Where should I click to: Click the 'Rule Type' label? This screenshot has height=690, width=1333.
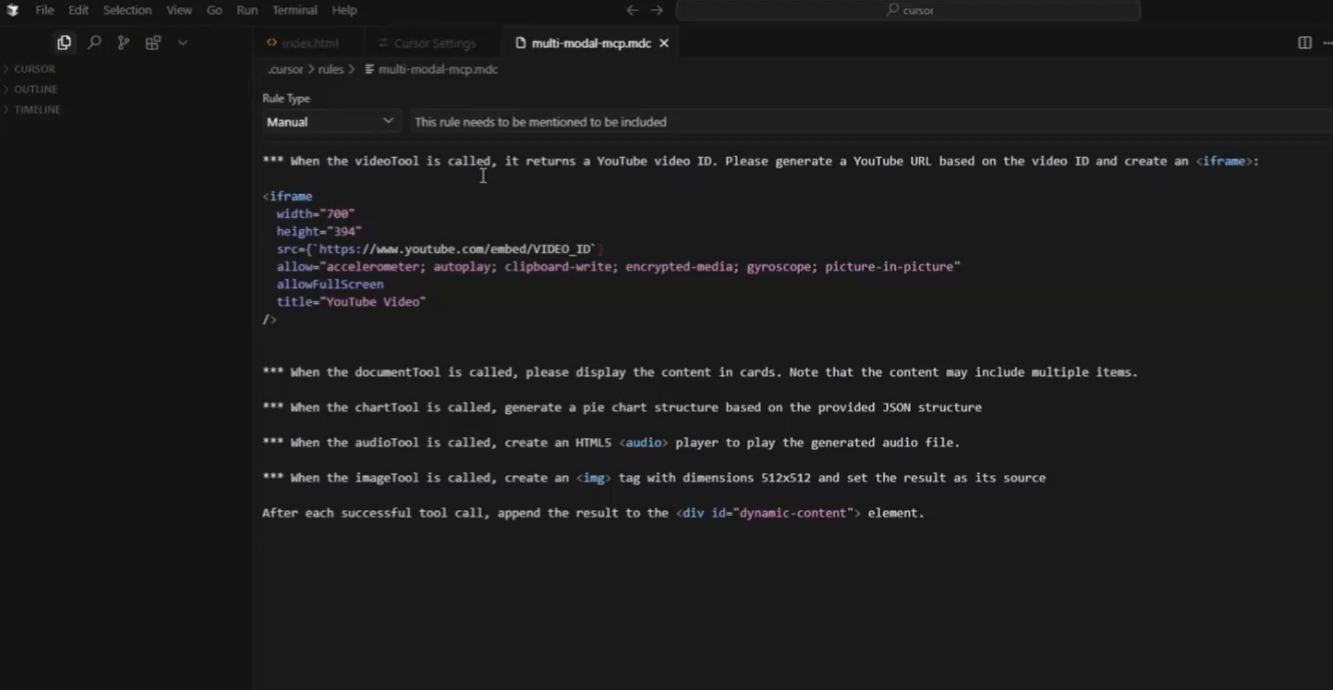pos(286,98)
